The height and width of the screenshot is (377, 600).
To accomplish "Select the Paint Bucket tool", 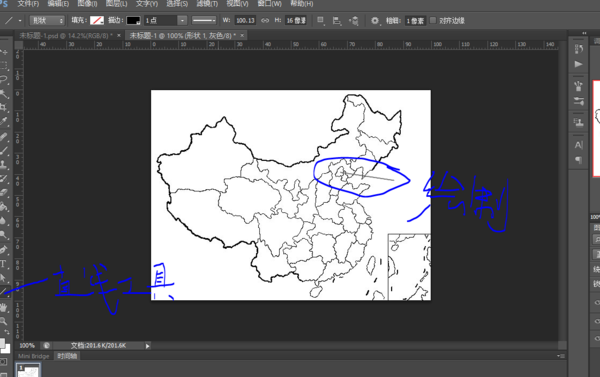I will [x=4, y=207].
